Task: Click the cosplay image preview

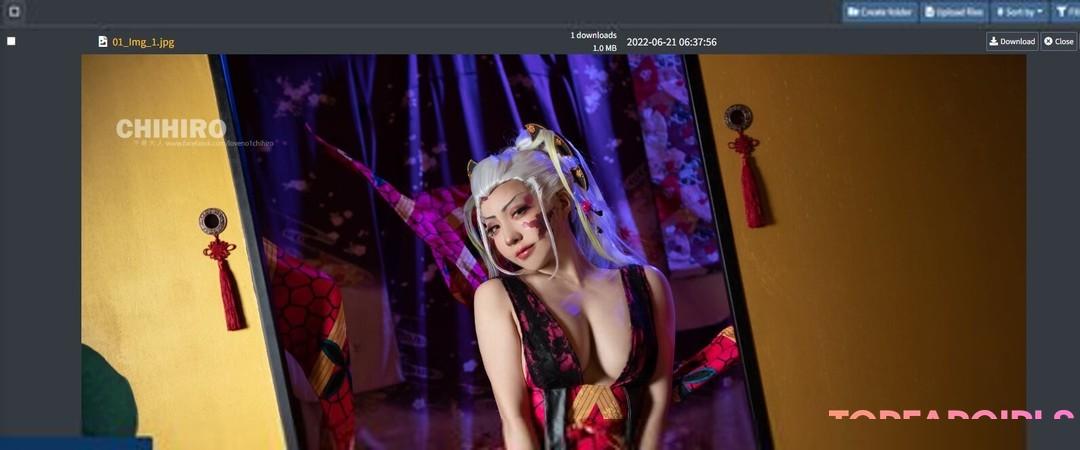Action: point(553,250)
